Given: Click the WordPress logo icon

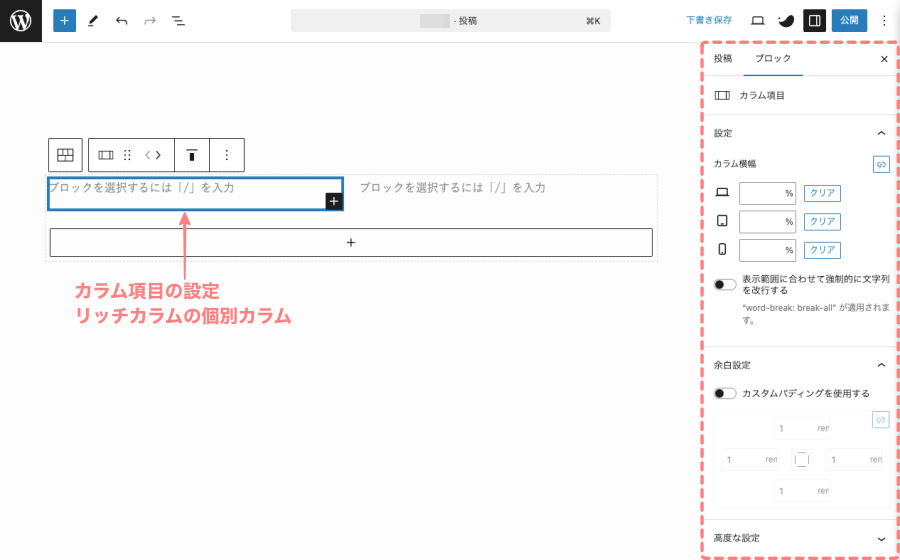Looking at the screenshot, I should pyautogui.click(x=21, y=20).
